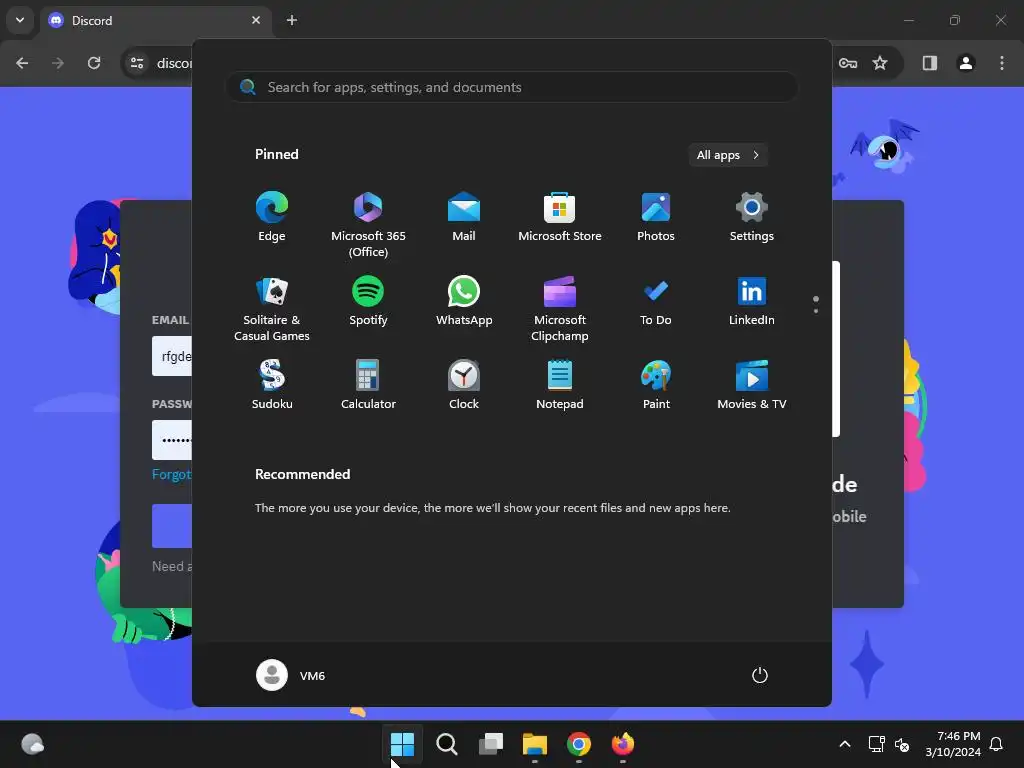This screenshot has height=768, width=1024.
Task: Expand the All apps list
Action: 728,155
